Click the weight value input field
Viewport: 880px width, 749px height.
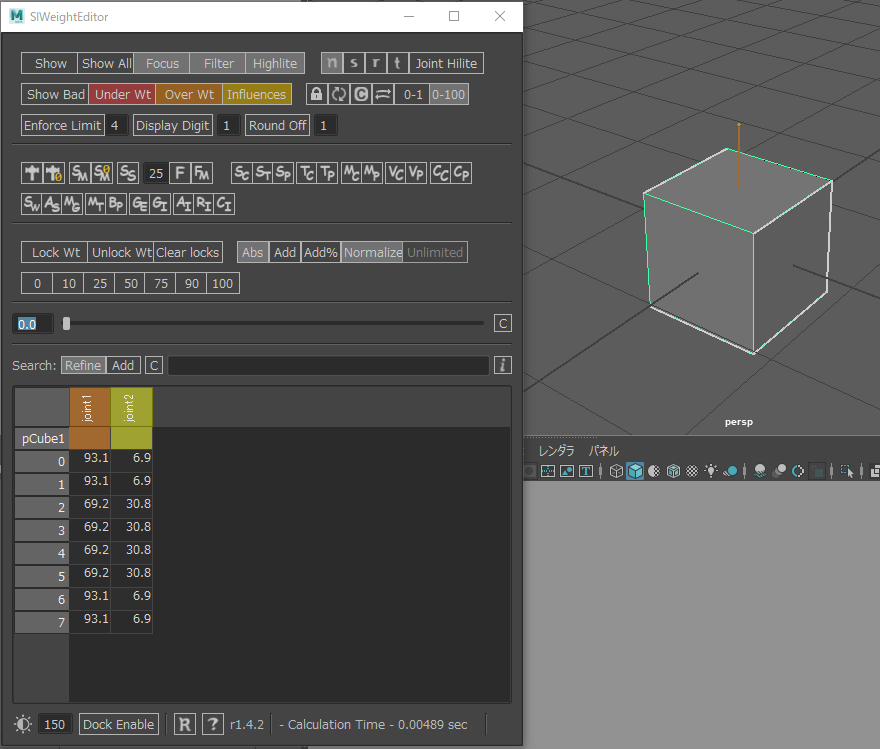point(33,324)
